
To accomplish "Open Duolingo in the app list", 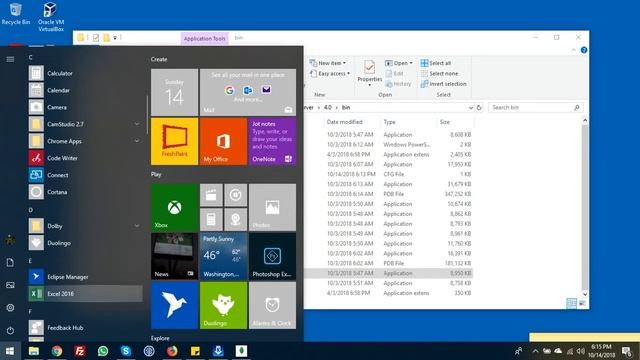I will (85, 243).
